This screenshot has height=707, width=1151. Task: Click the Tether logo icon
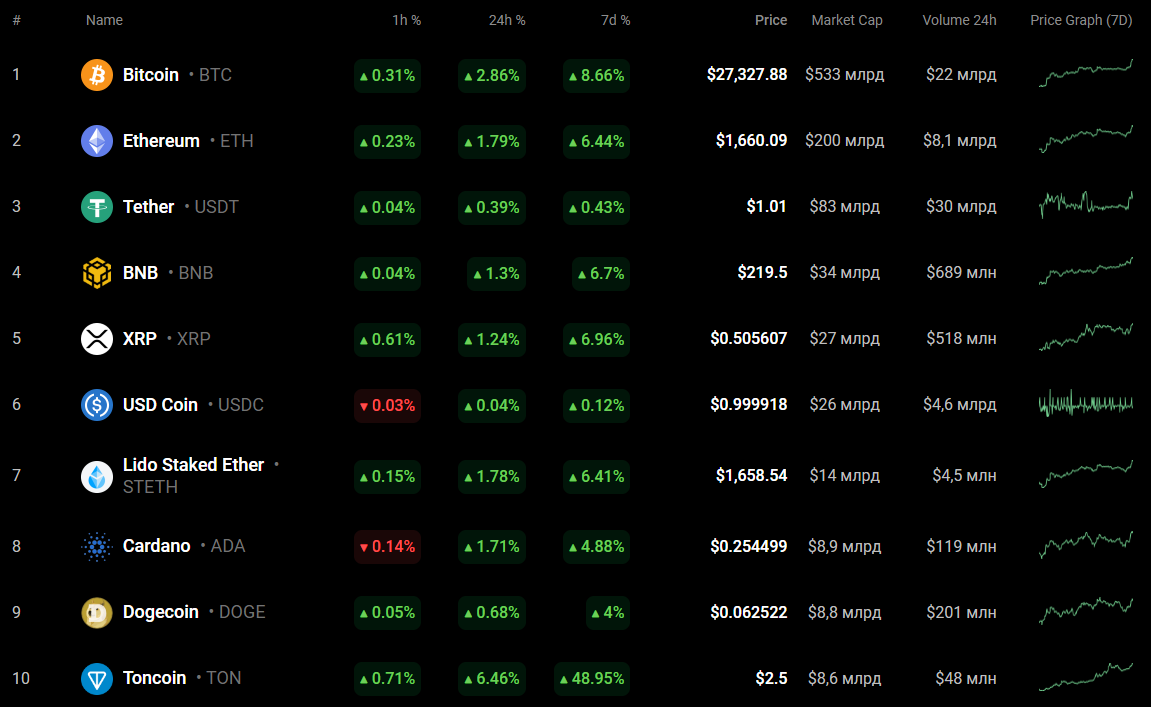(97, 207)
